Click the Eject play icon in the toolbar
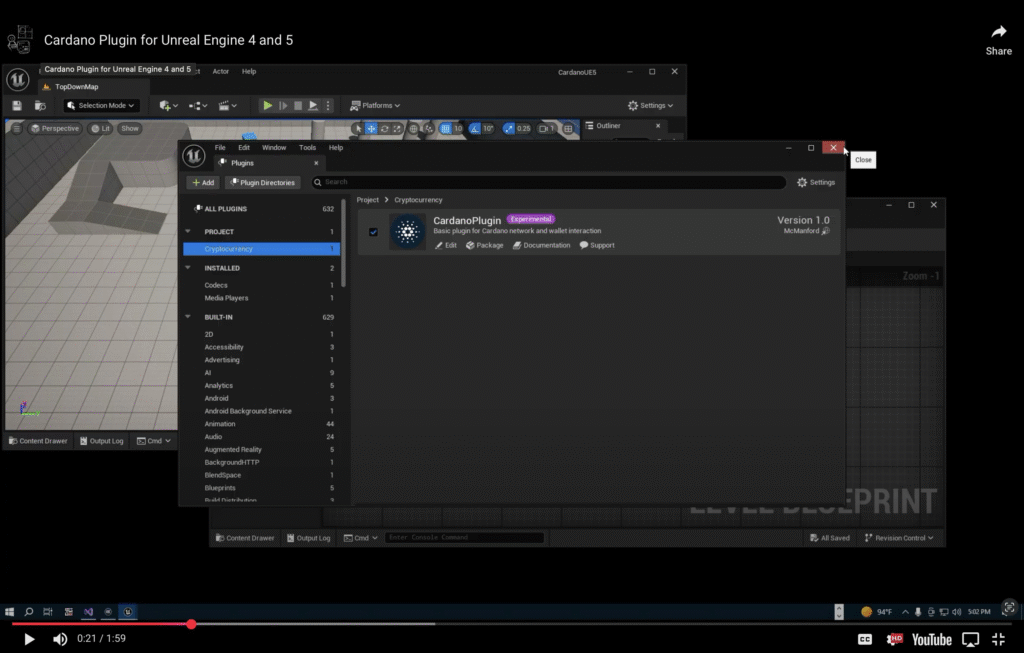 (x=313, y=105)
